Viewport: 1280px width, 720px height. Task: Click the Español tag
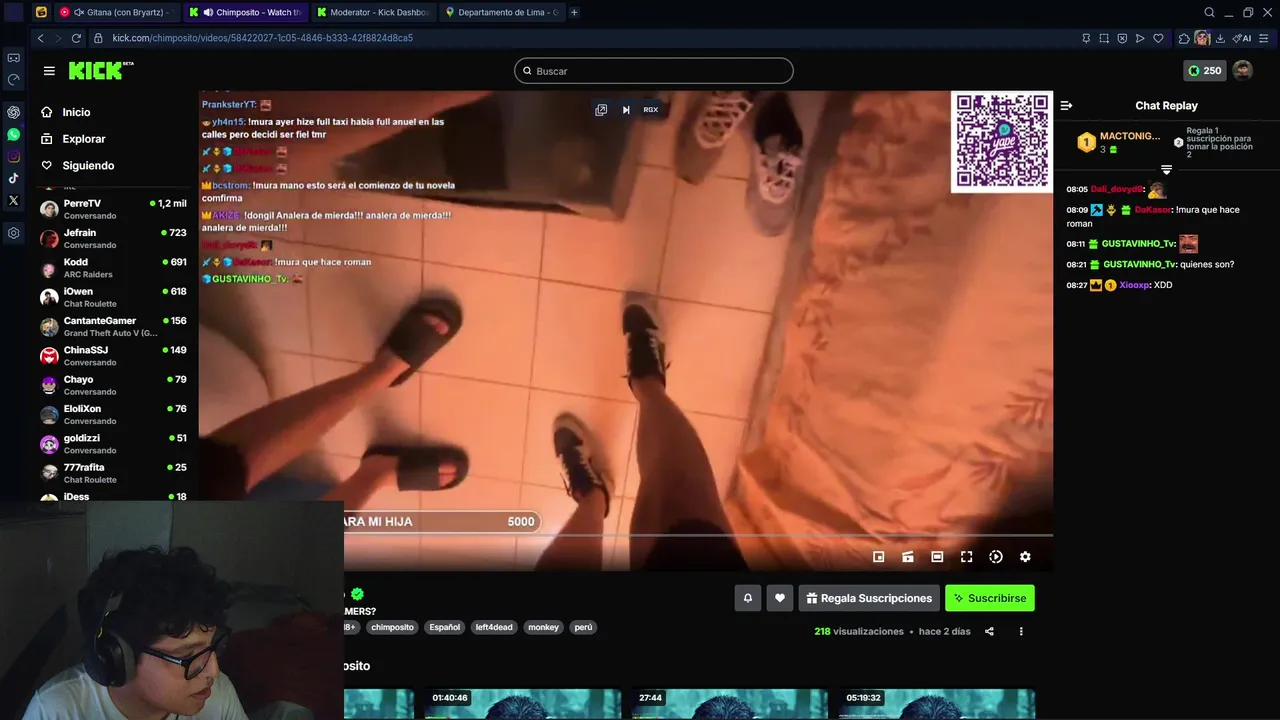coord(445,627)
